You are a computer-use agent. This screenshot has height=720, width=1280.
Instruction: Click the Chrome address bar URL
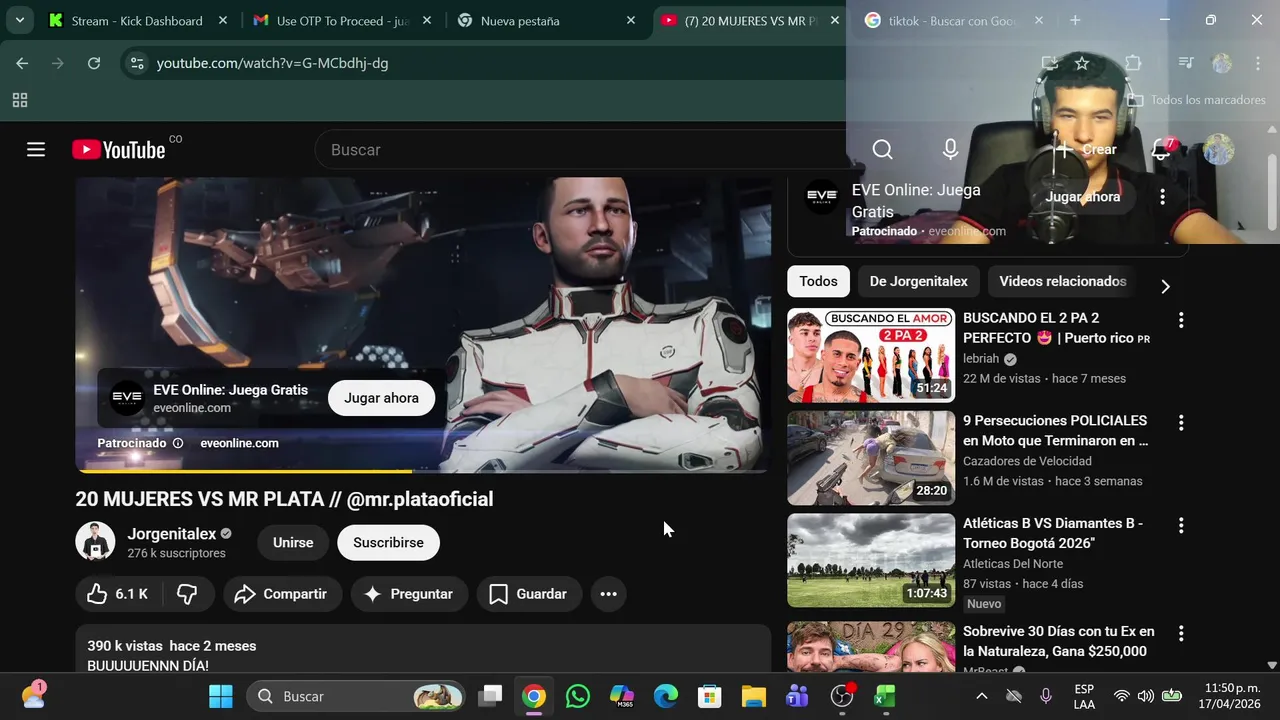pyautogui.click(x=272, y=63)
